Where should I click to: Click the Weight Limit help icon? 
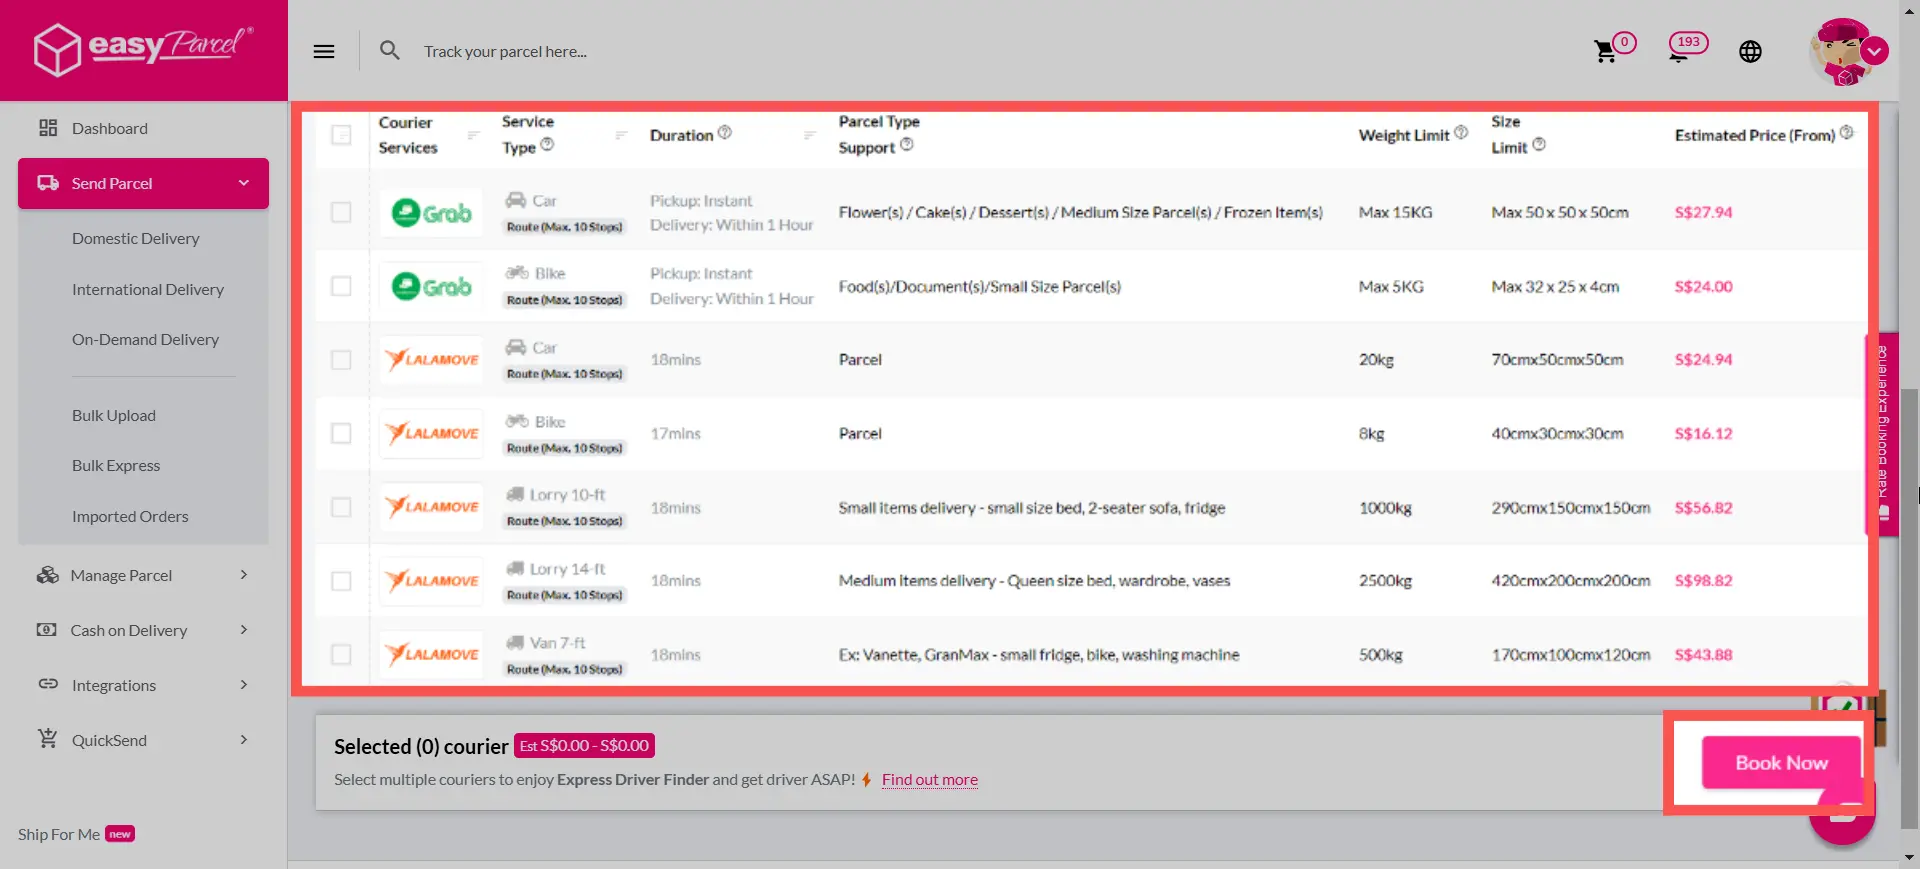tap(1461, 132)
